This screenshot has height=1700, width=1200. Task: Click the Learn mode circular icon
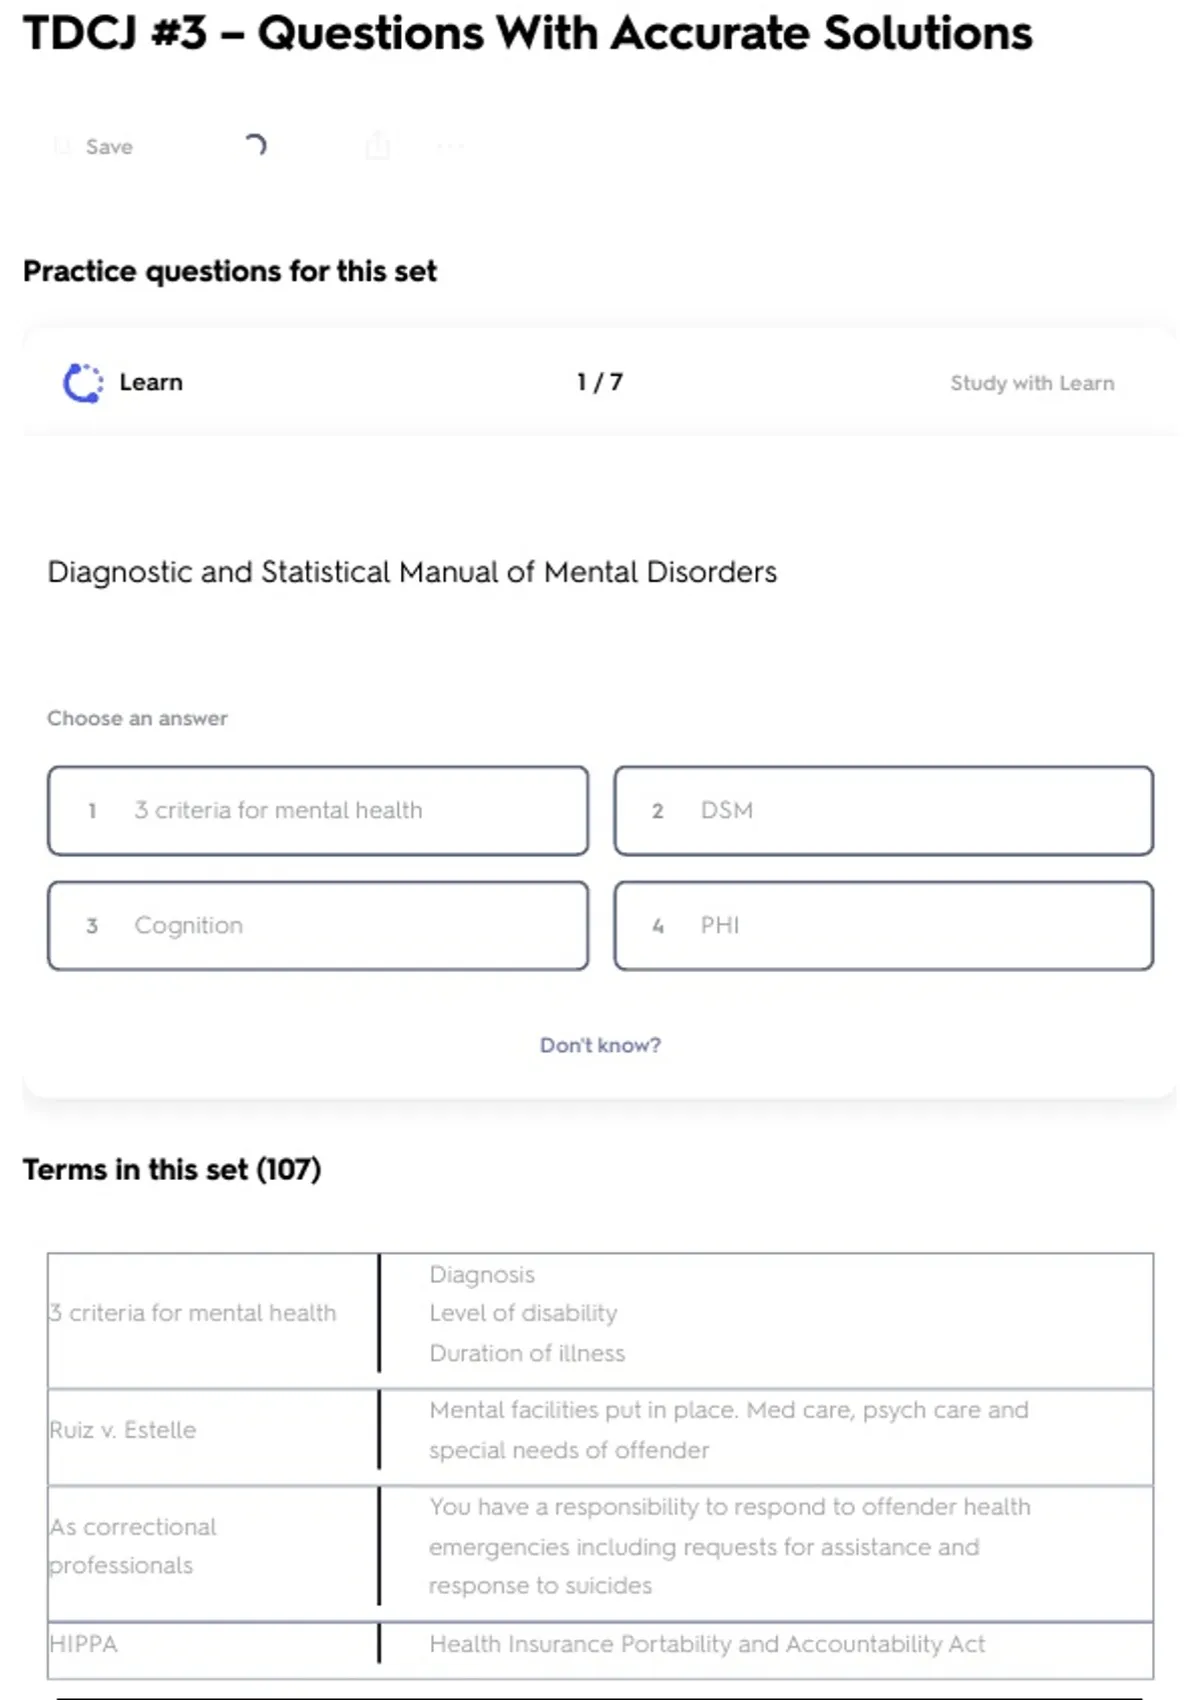pos(83,382)
